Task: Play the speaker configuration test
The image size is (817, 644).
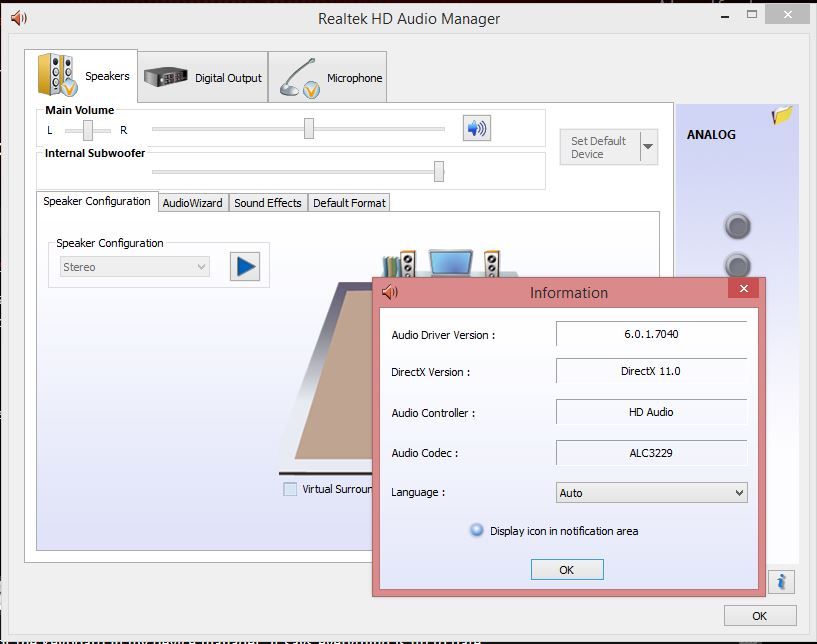Action: (245, 267)
